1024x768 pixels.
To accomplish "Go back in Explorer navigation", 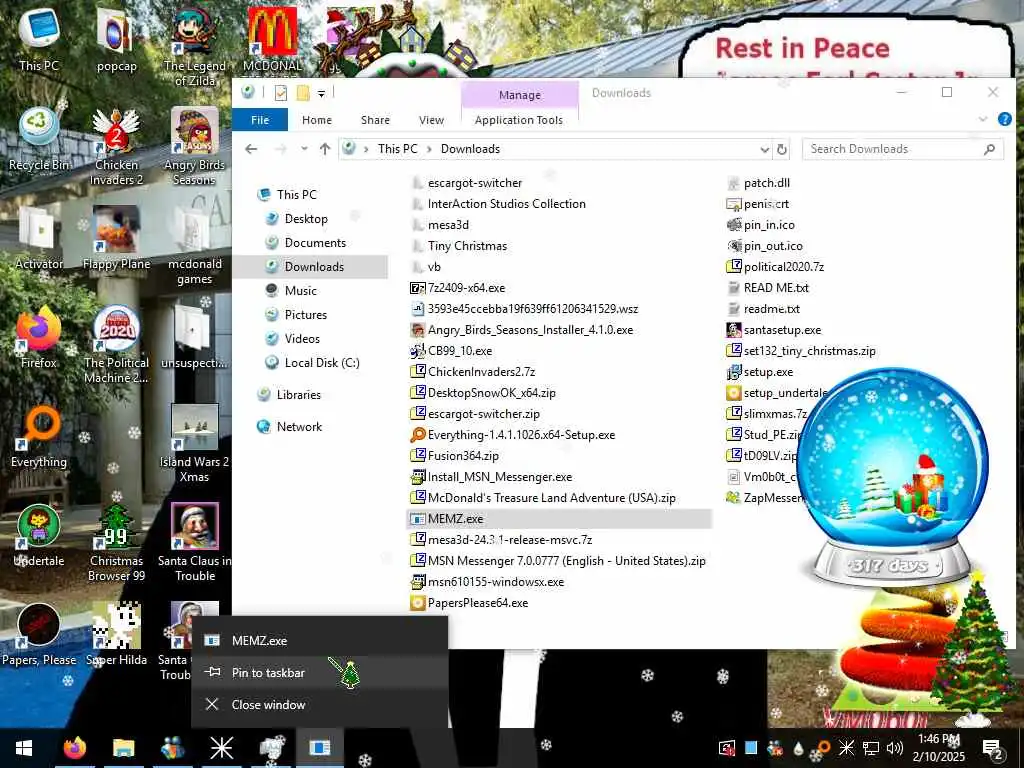I will point(251,149).
